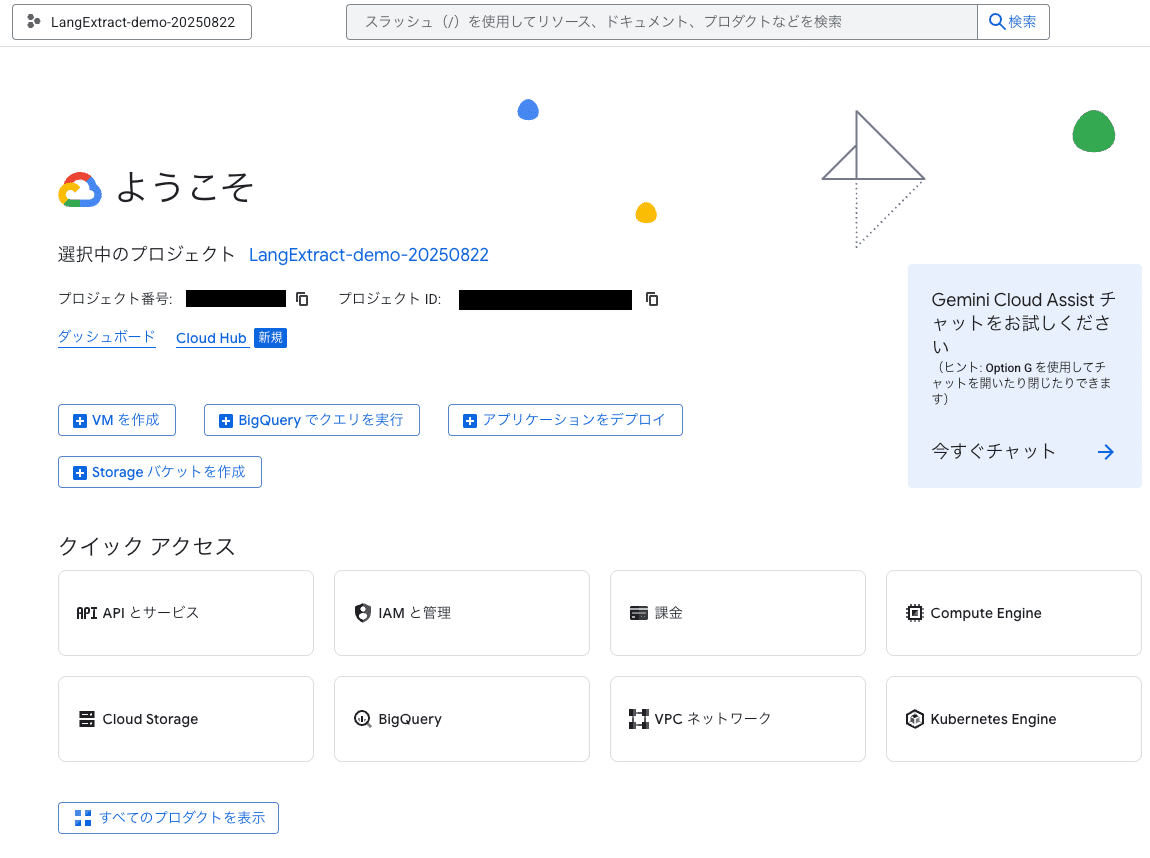
Task: Click the VPC ネットワーク icon
Action: coord(640,719)
